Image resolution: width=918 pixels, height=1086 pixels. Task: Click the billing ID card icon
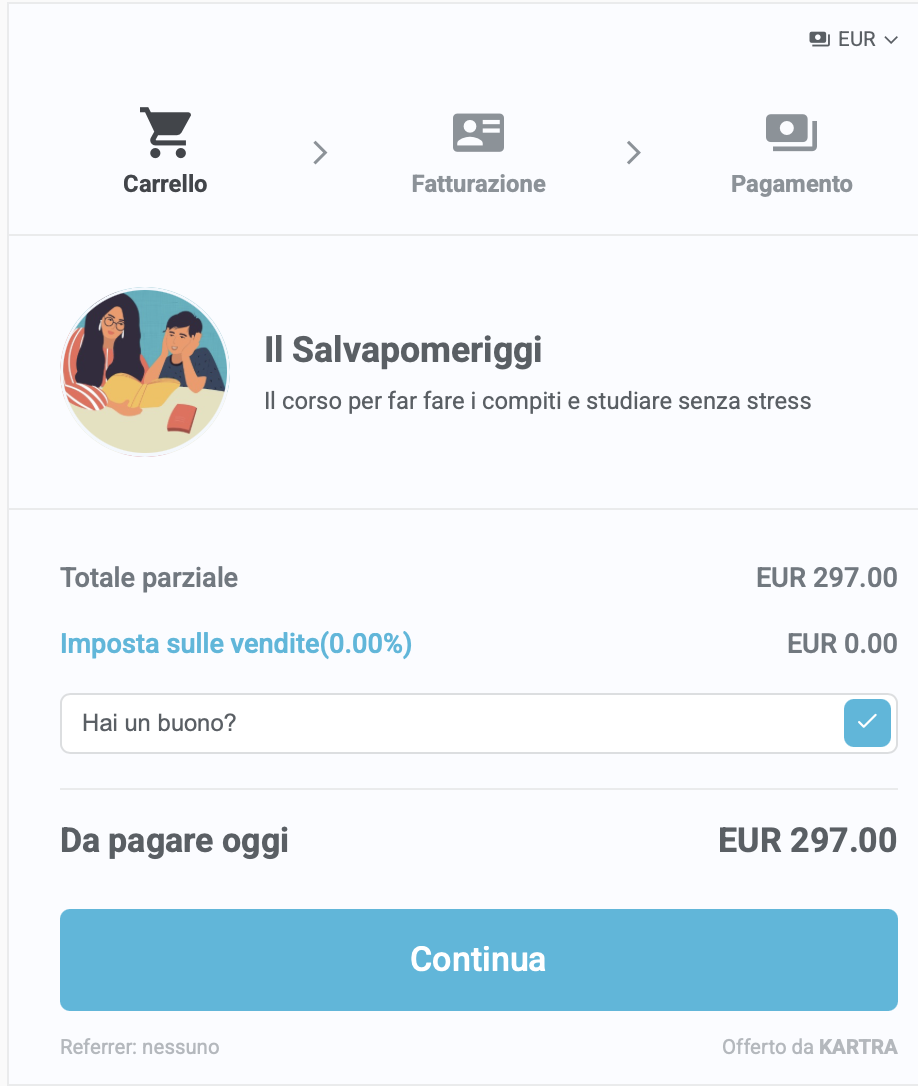pyautogui.click(x=478, y=133)
